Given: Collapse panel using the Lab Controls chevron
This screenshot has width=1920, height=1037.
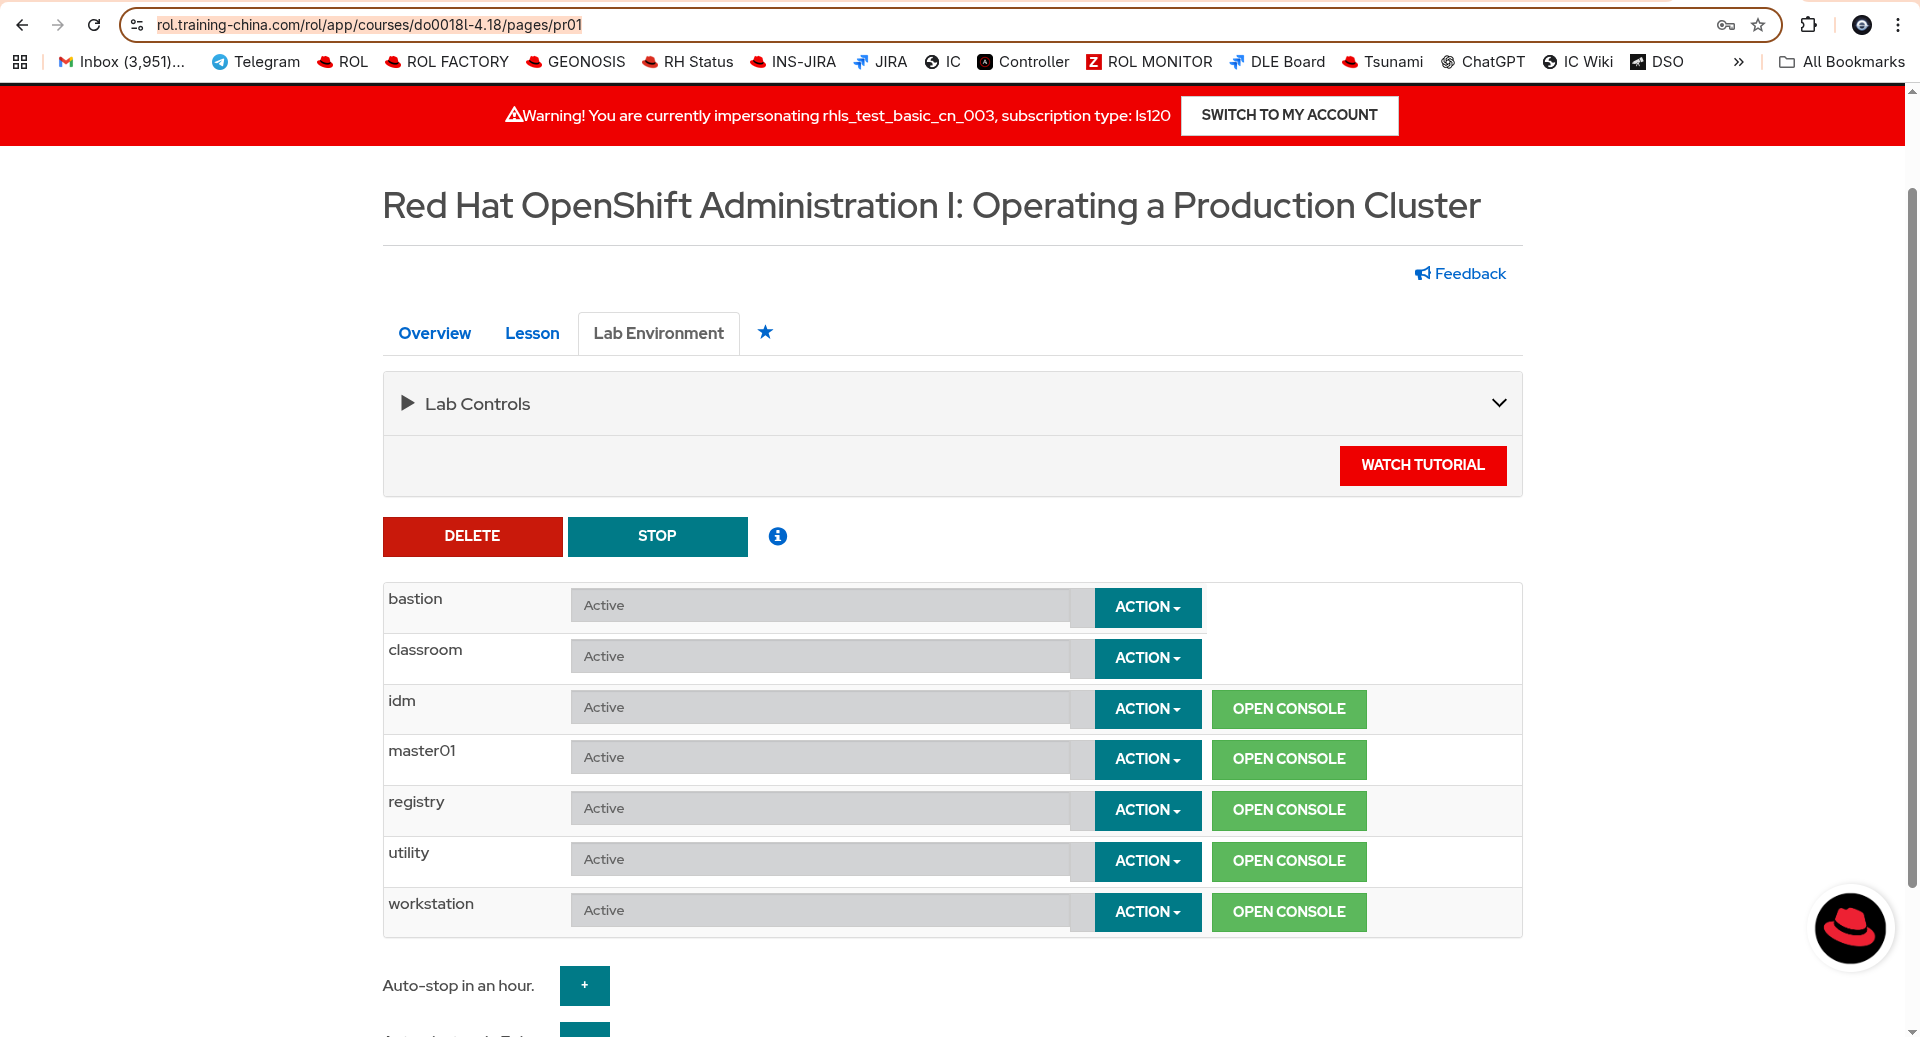Looking at the screenshot, I should pyautogui.click(x=1498, y=403).
